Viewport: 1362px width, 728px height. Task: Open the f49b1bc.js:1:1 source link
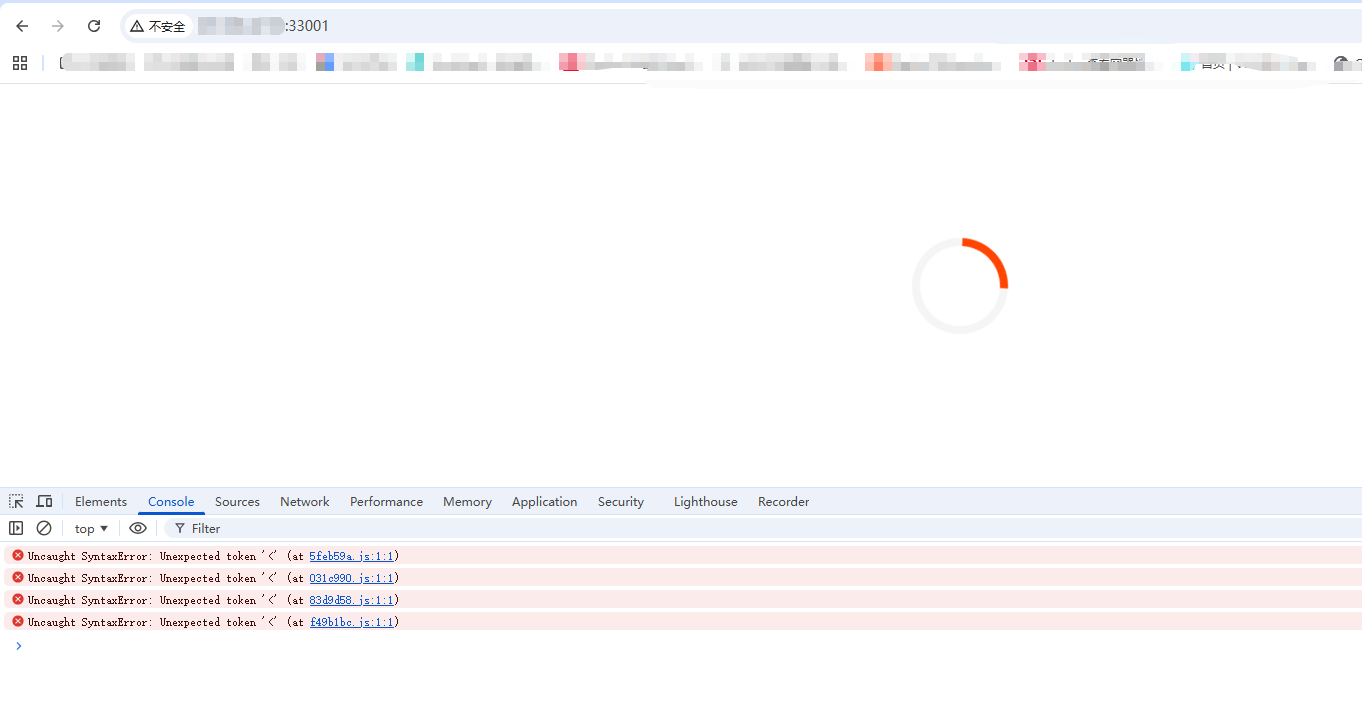point(351,622)
